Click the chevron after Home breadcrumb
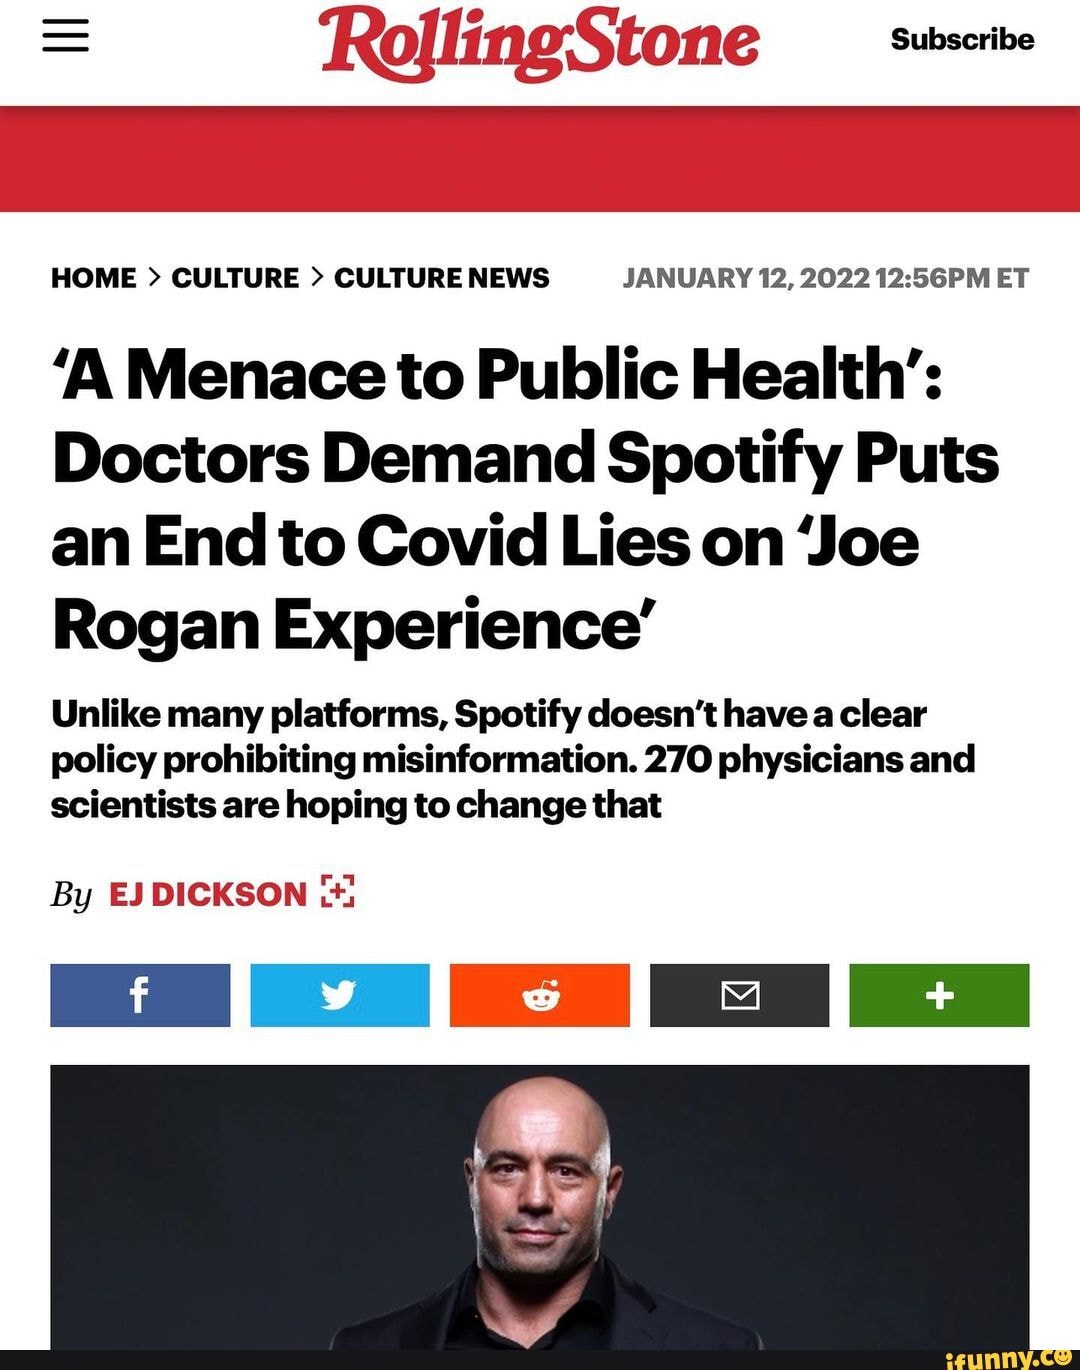The image size is (1080, 1370). 154,278
